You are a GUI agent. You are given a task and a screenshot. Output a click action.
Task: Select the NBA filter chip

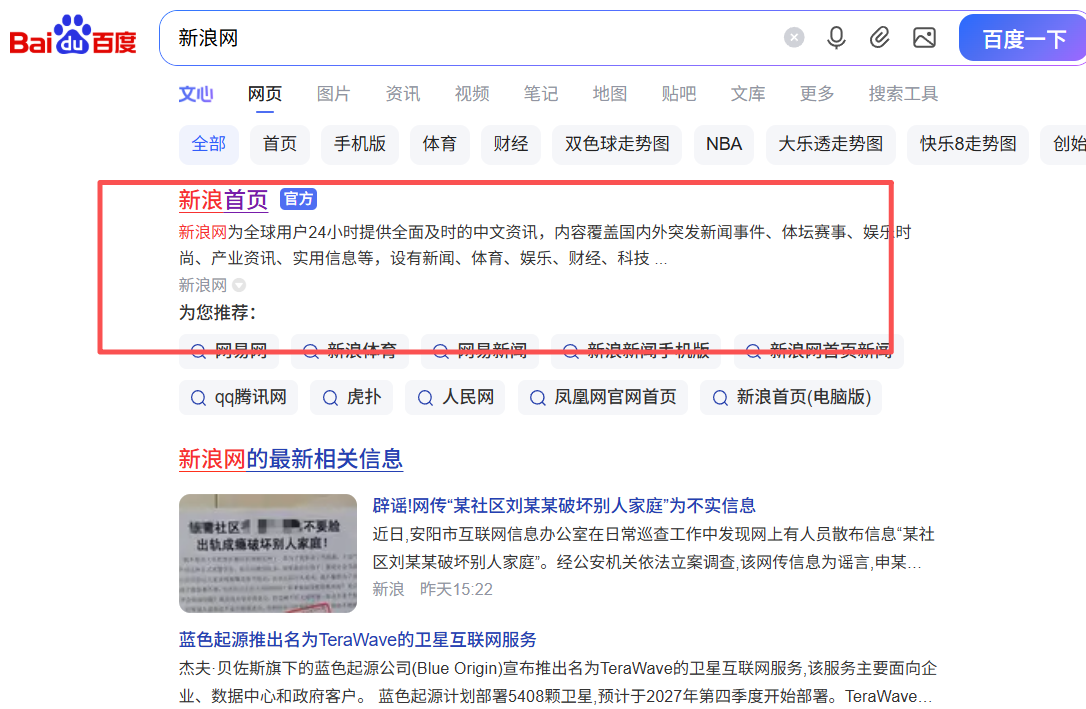point(724,144)
